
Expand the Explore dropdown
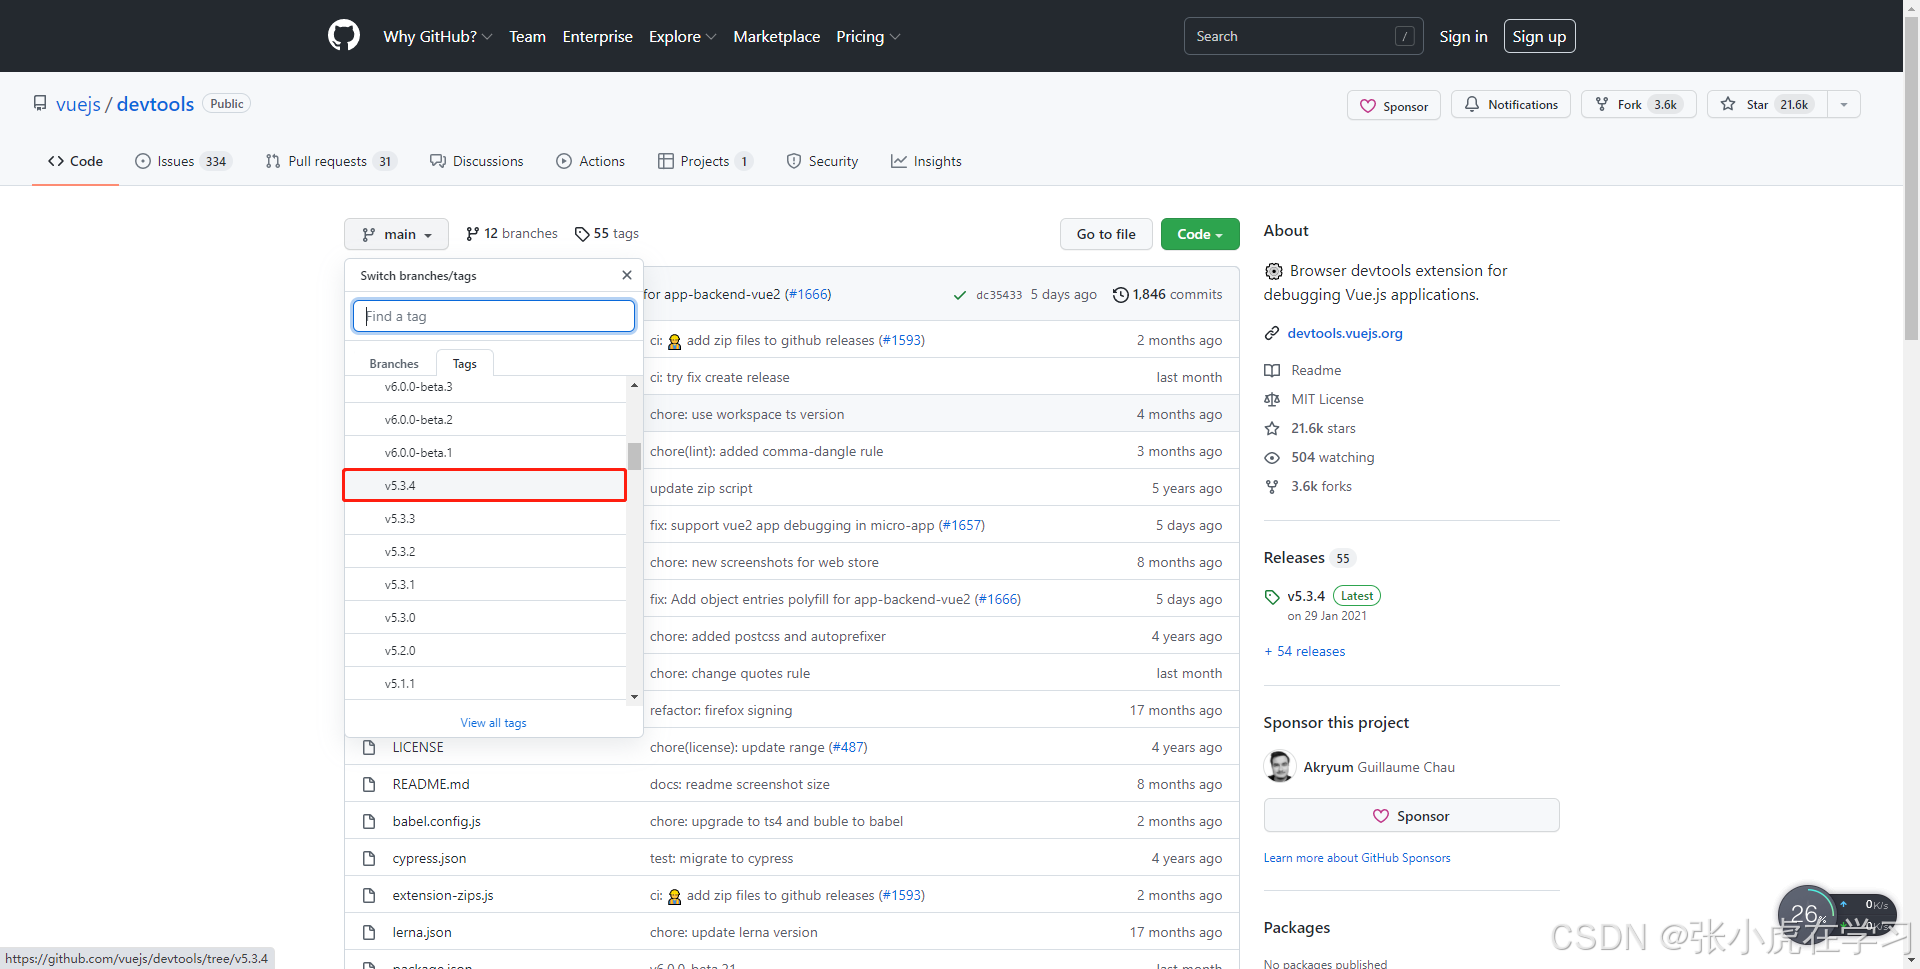(x=682, y=36)
